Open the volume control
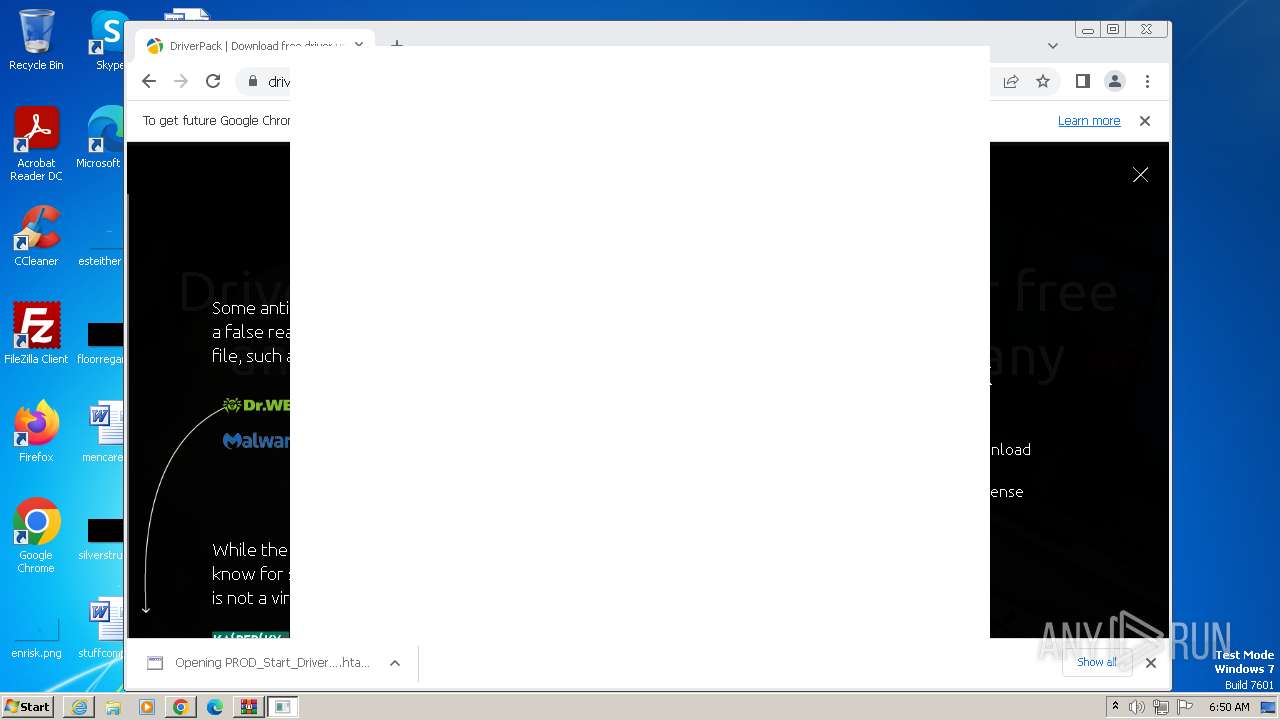 click(1137, 707)
